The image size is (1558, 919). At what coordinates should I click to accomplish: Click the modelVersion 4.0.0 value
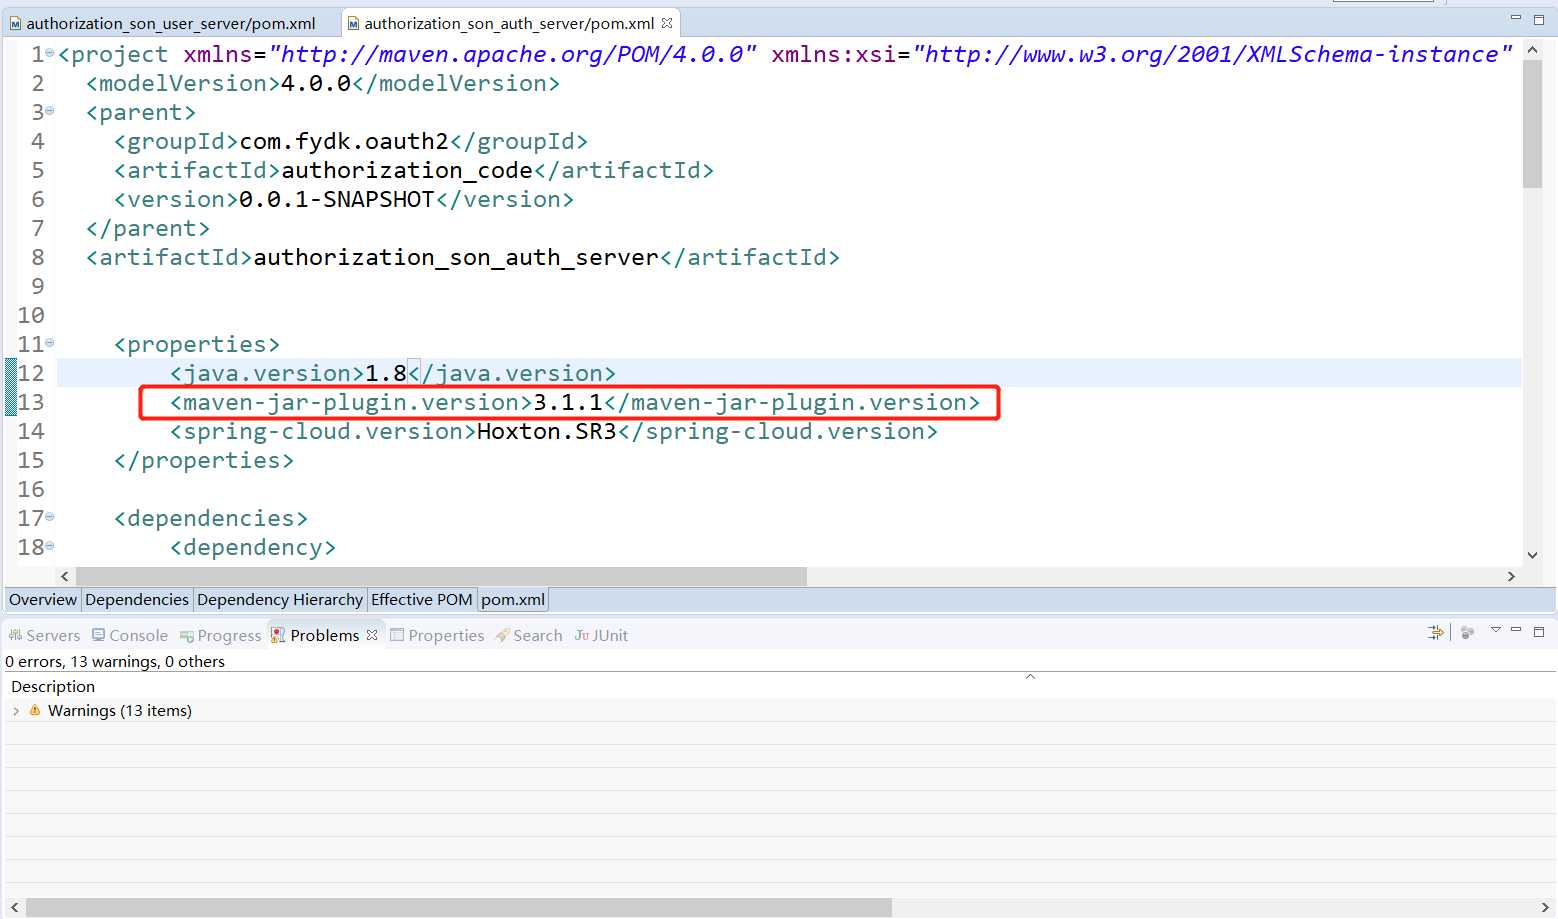pyautogui.click(x=316, y=83)
